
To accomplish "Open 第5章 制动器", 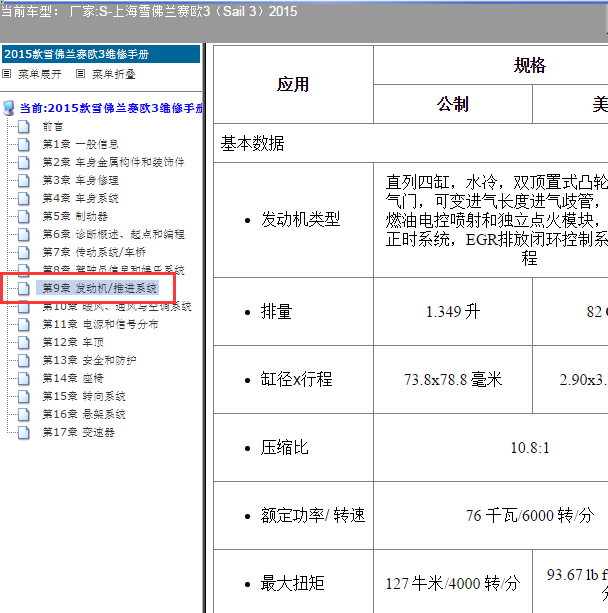I will [75, 216].
